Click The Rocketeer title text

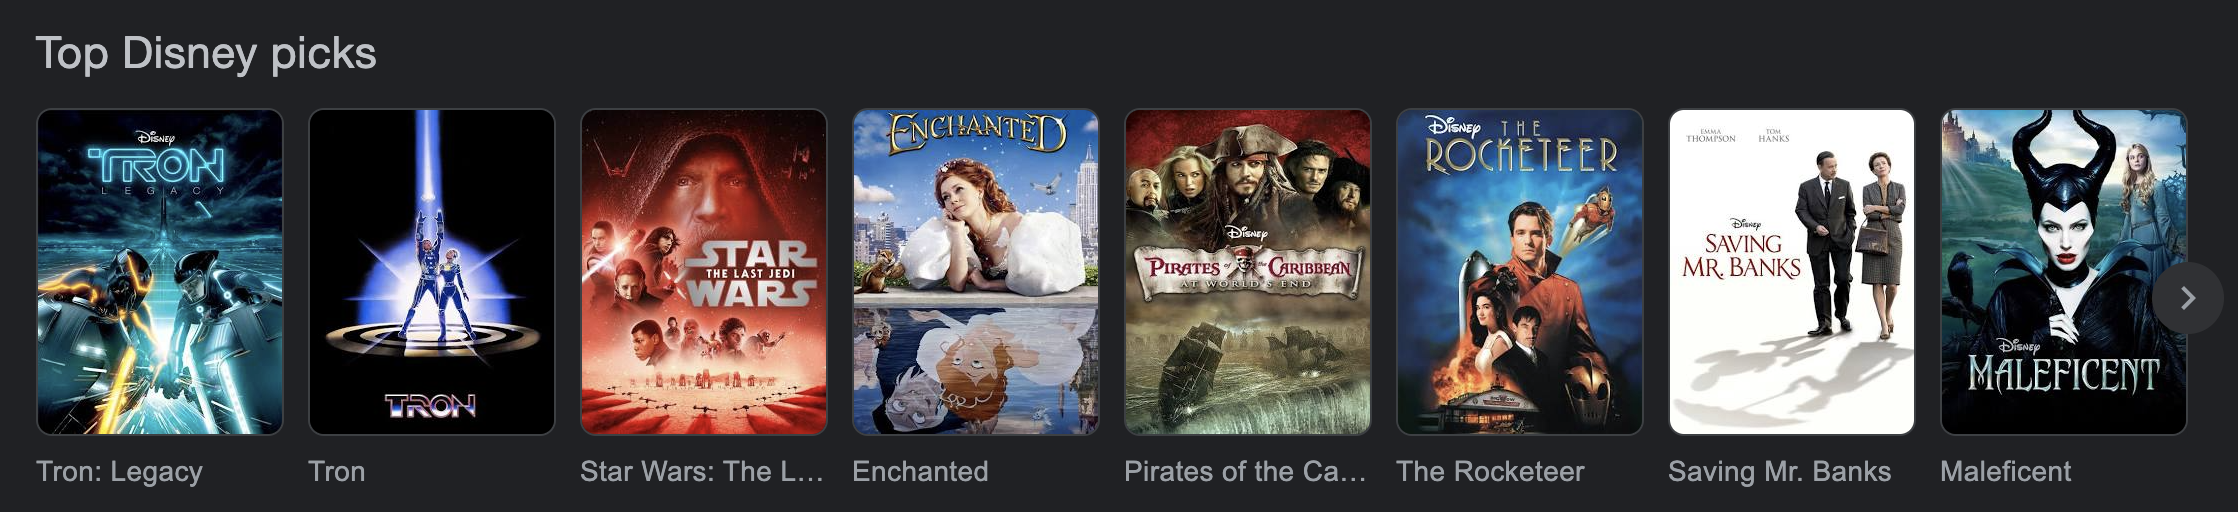[1490, 471]
